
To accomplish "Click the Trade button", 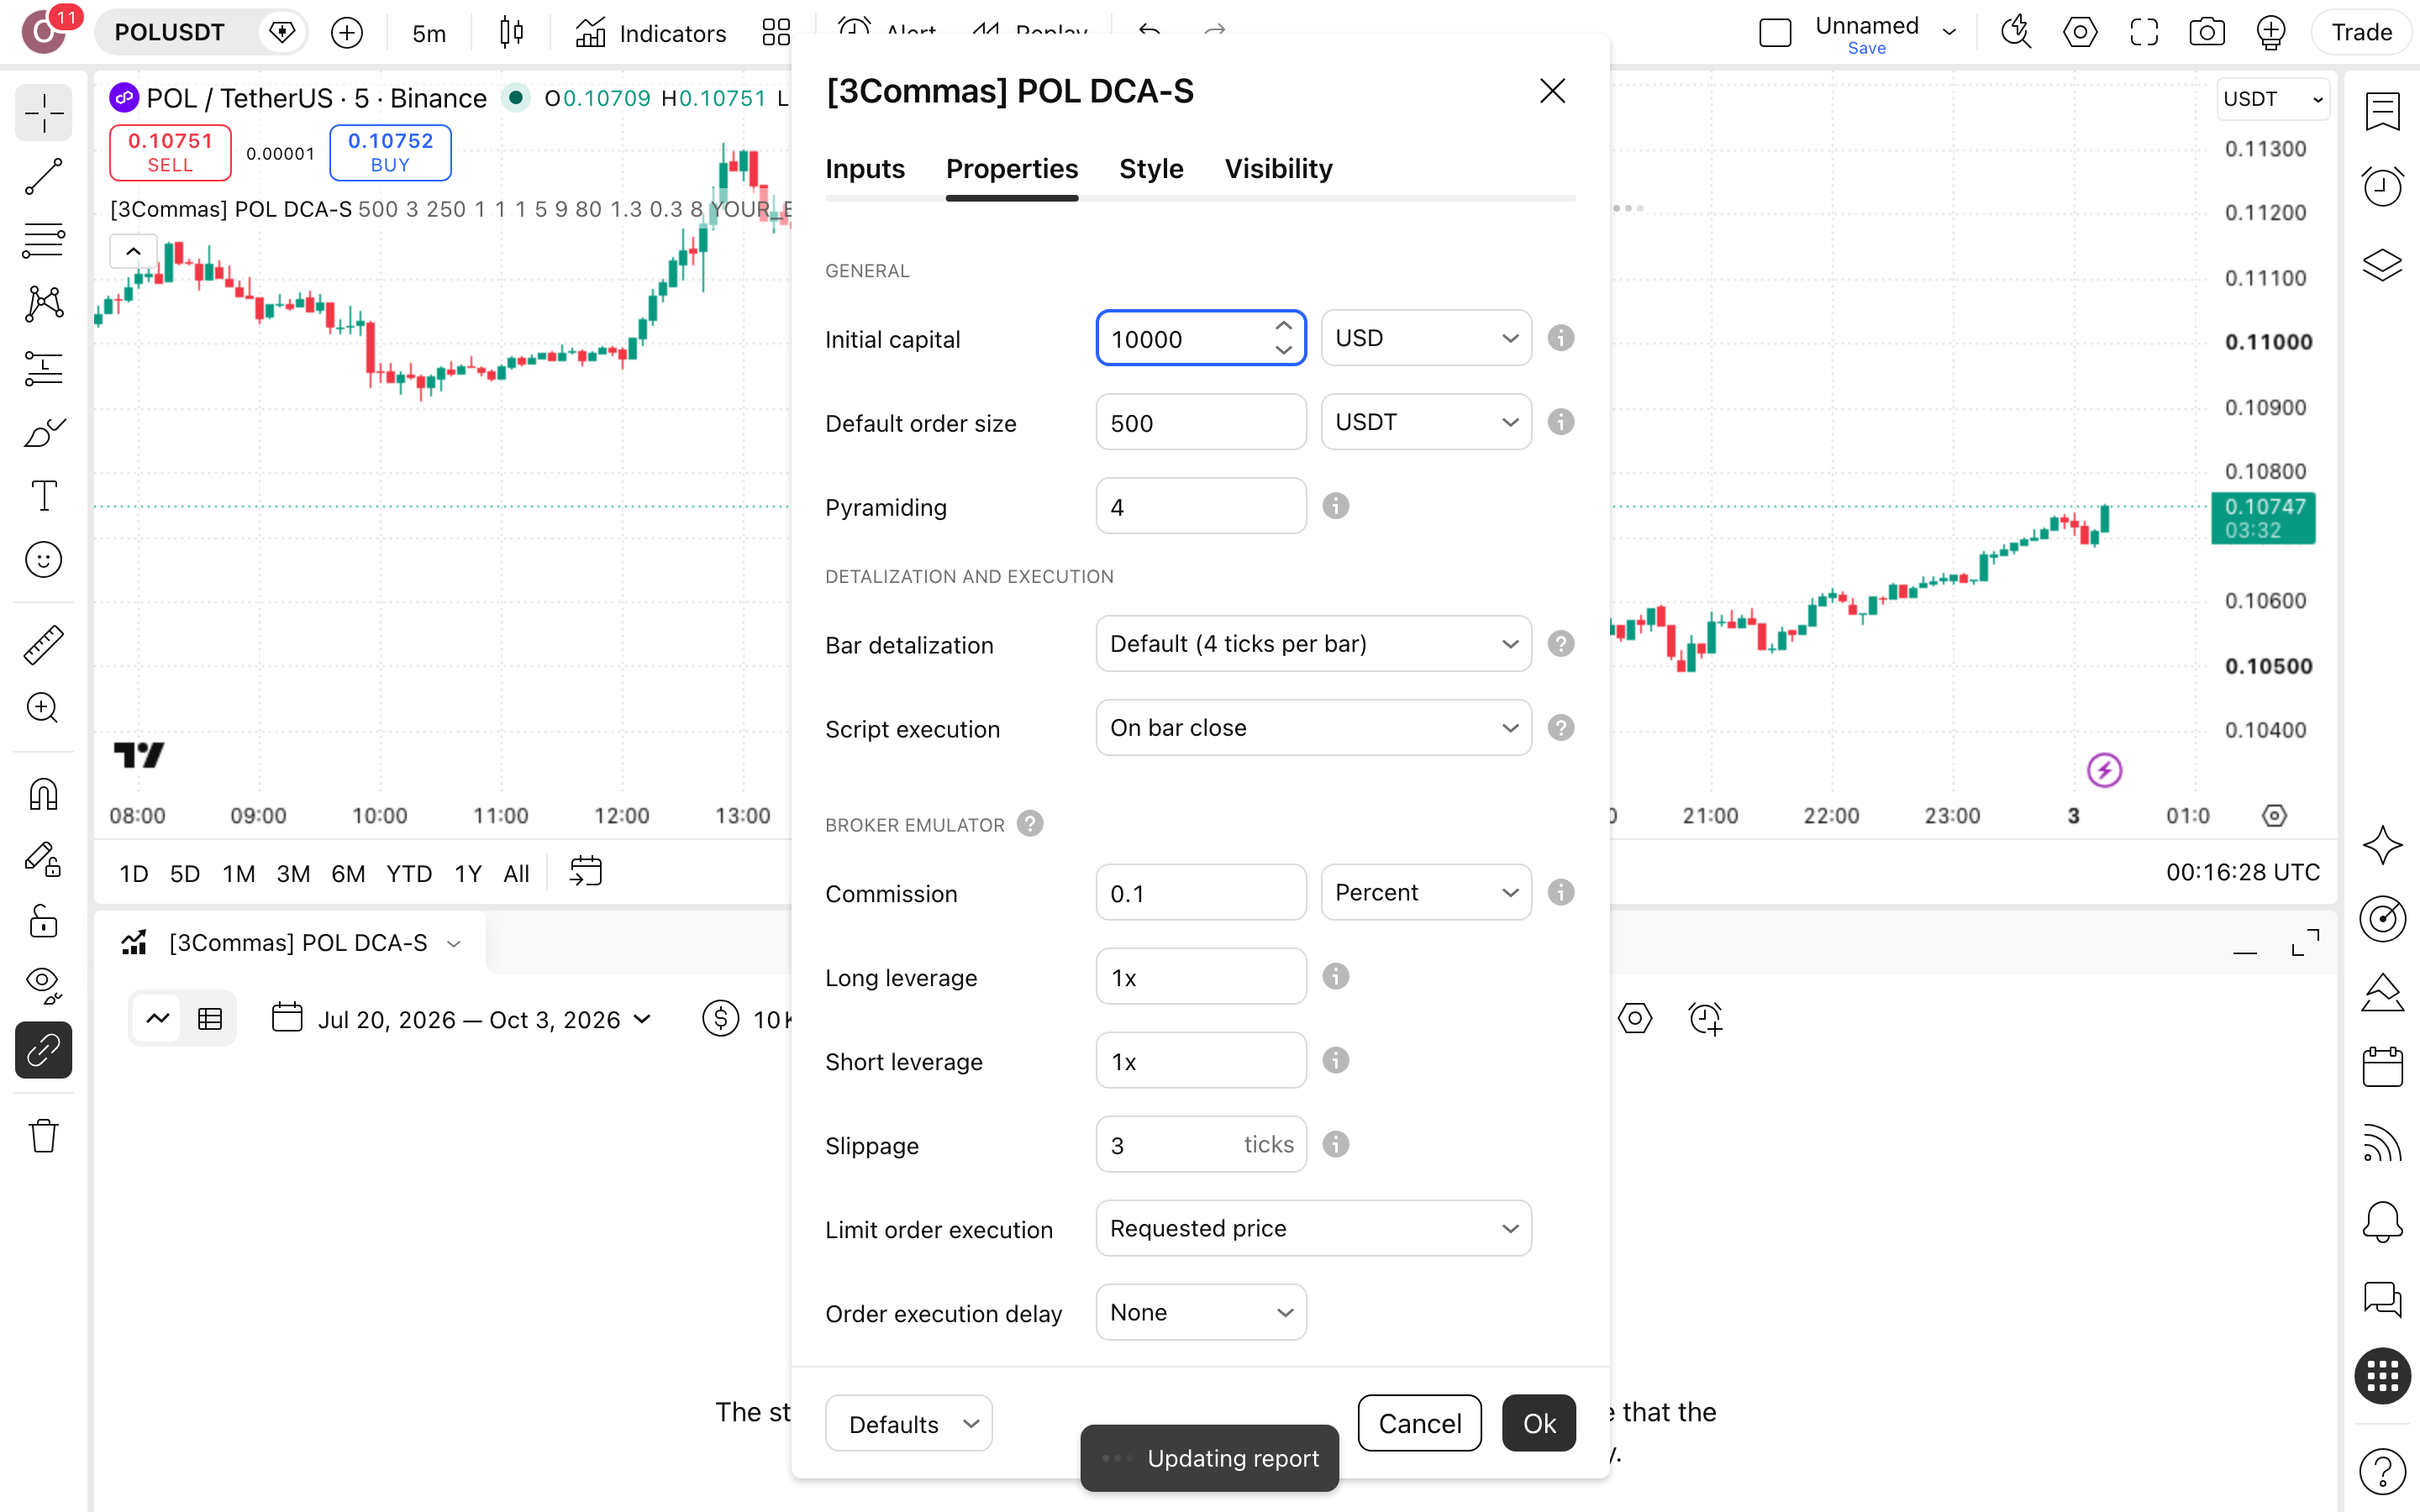I will 2361,32.
